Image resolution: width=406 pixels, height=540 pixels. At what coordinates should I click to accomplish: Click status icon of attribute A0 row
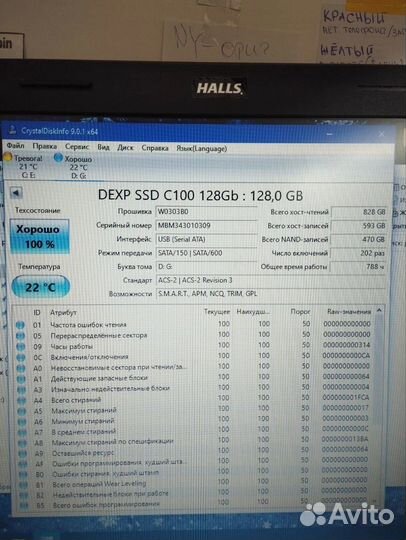(21, 368)
